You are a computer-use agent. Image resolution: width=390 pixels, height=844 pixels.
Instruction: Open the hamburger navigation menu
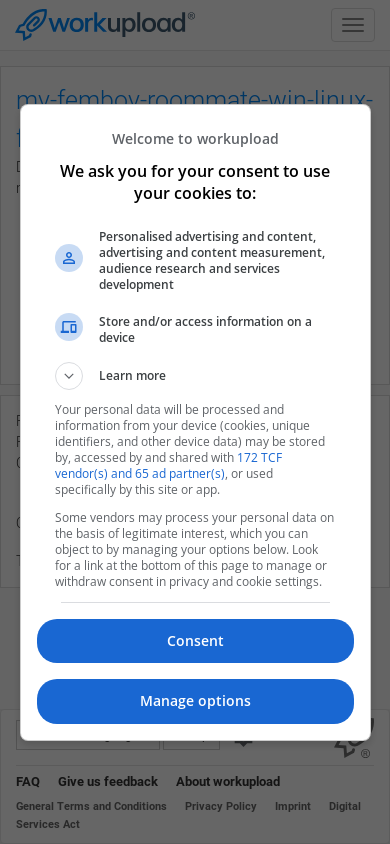[353, 25]
